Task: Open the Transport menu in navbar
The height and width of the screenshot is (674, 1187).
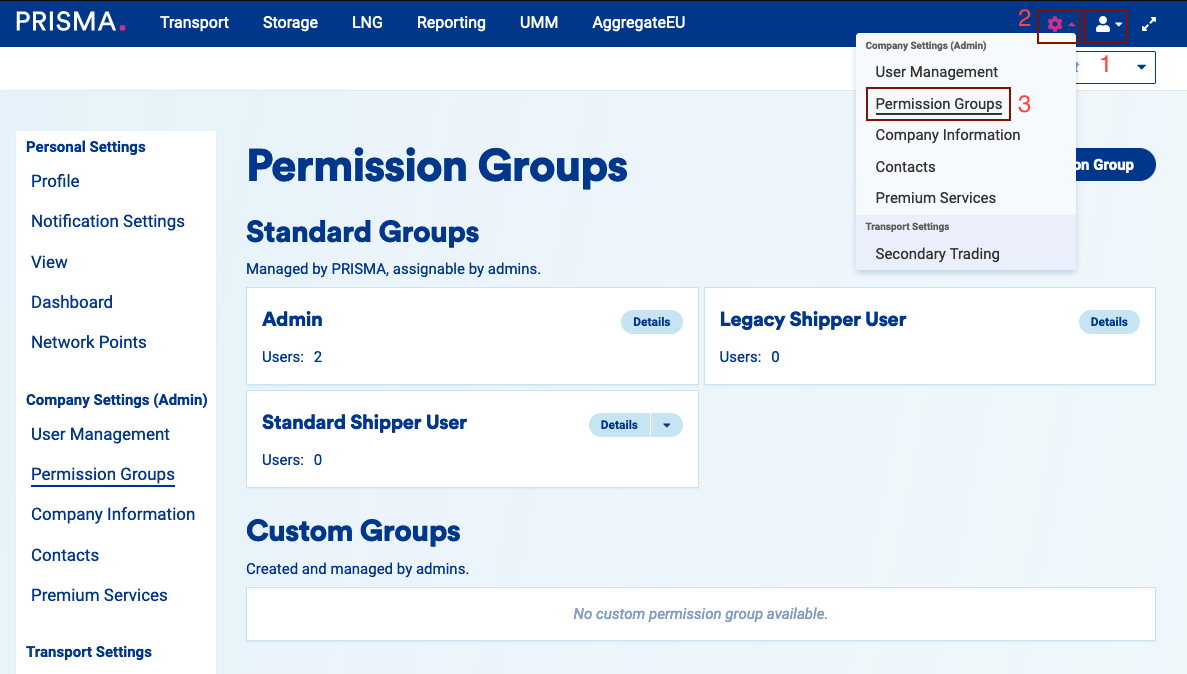Action: (x=194, y=22)
